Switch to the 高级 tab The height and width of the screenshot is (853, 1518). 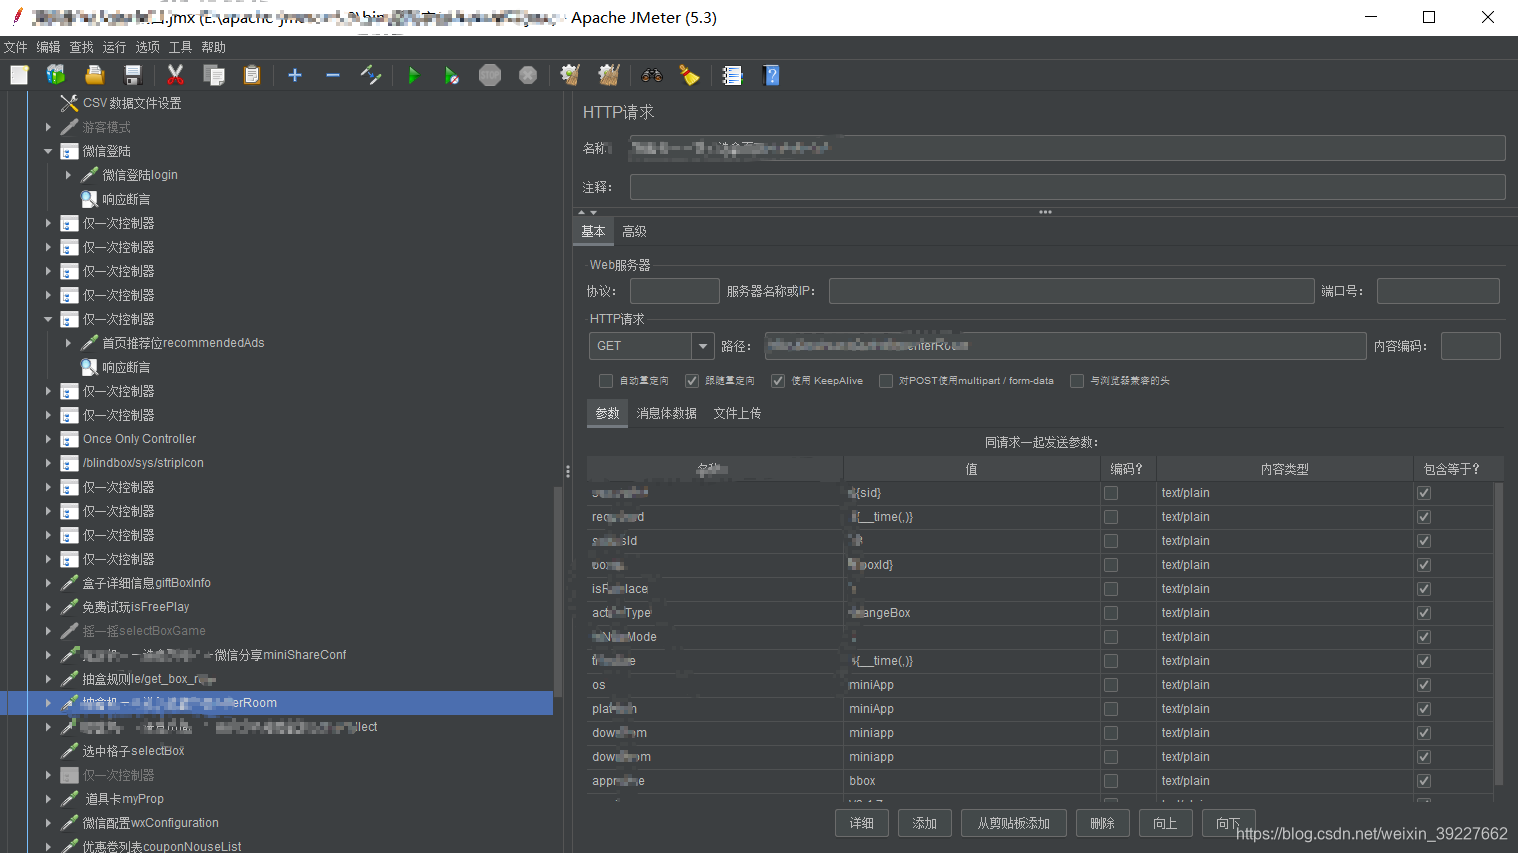(x=634, y=231)
